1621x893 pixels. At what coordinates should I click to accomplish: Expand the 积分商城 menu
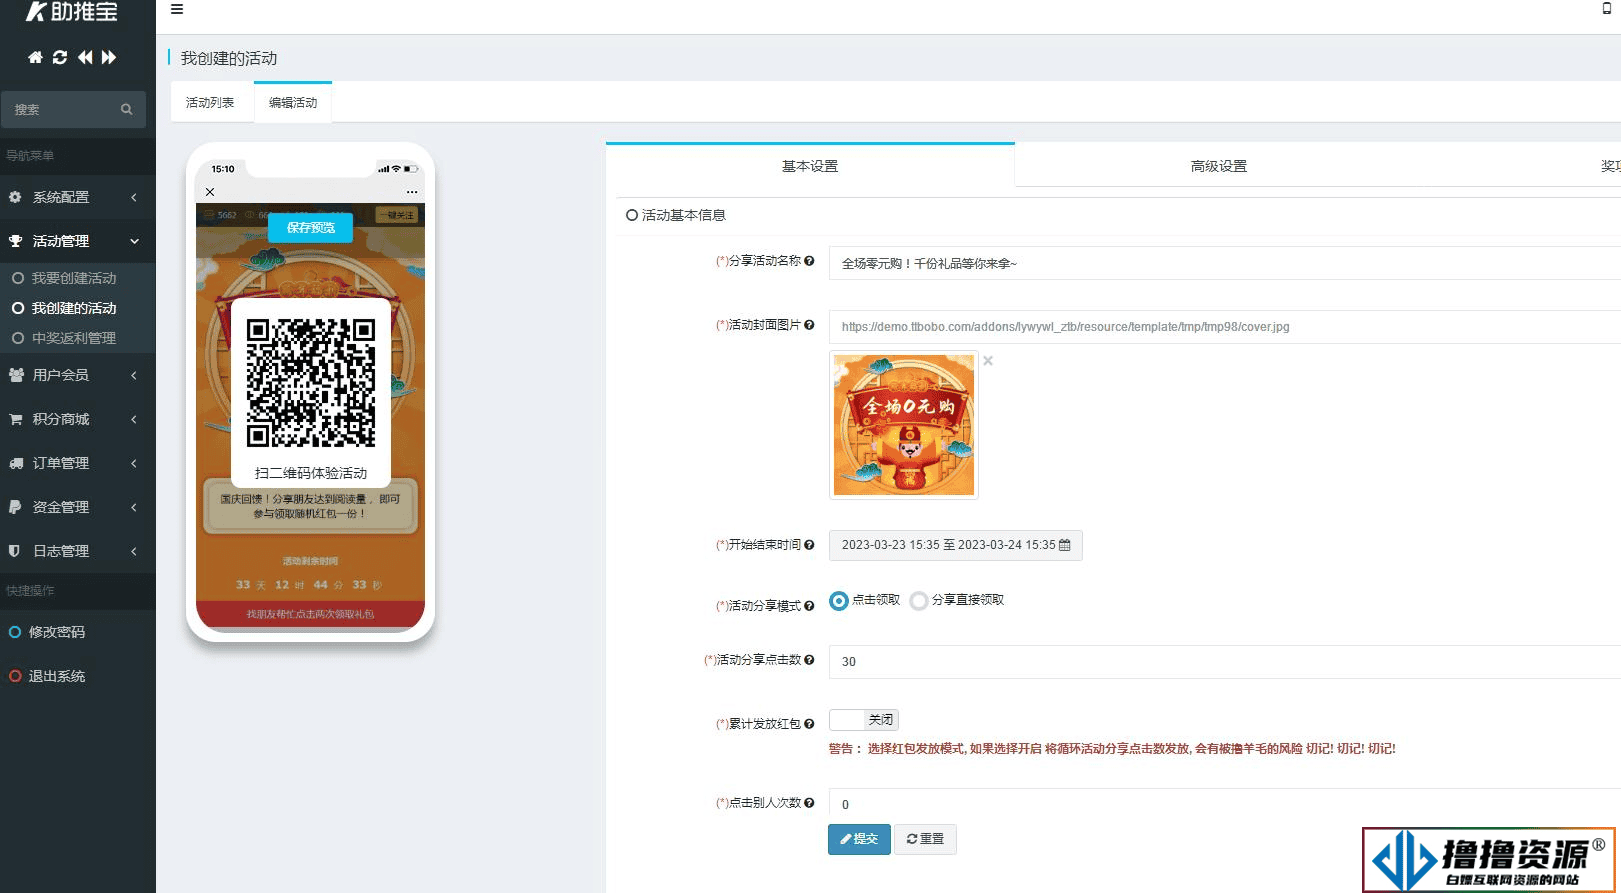point(78,419)
